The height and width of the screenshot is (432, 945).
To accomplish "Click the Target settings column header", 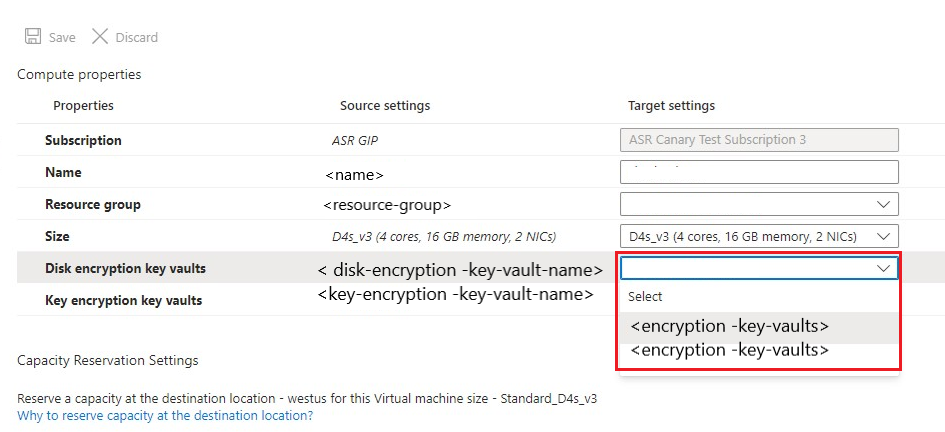I will click(671, 105).
